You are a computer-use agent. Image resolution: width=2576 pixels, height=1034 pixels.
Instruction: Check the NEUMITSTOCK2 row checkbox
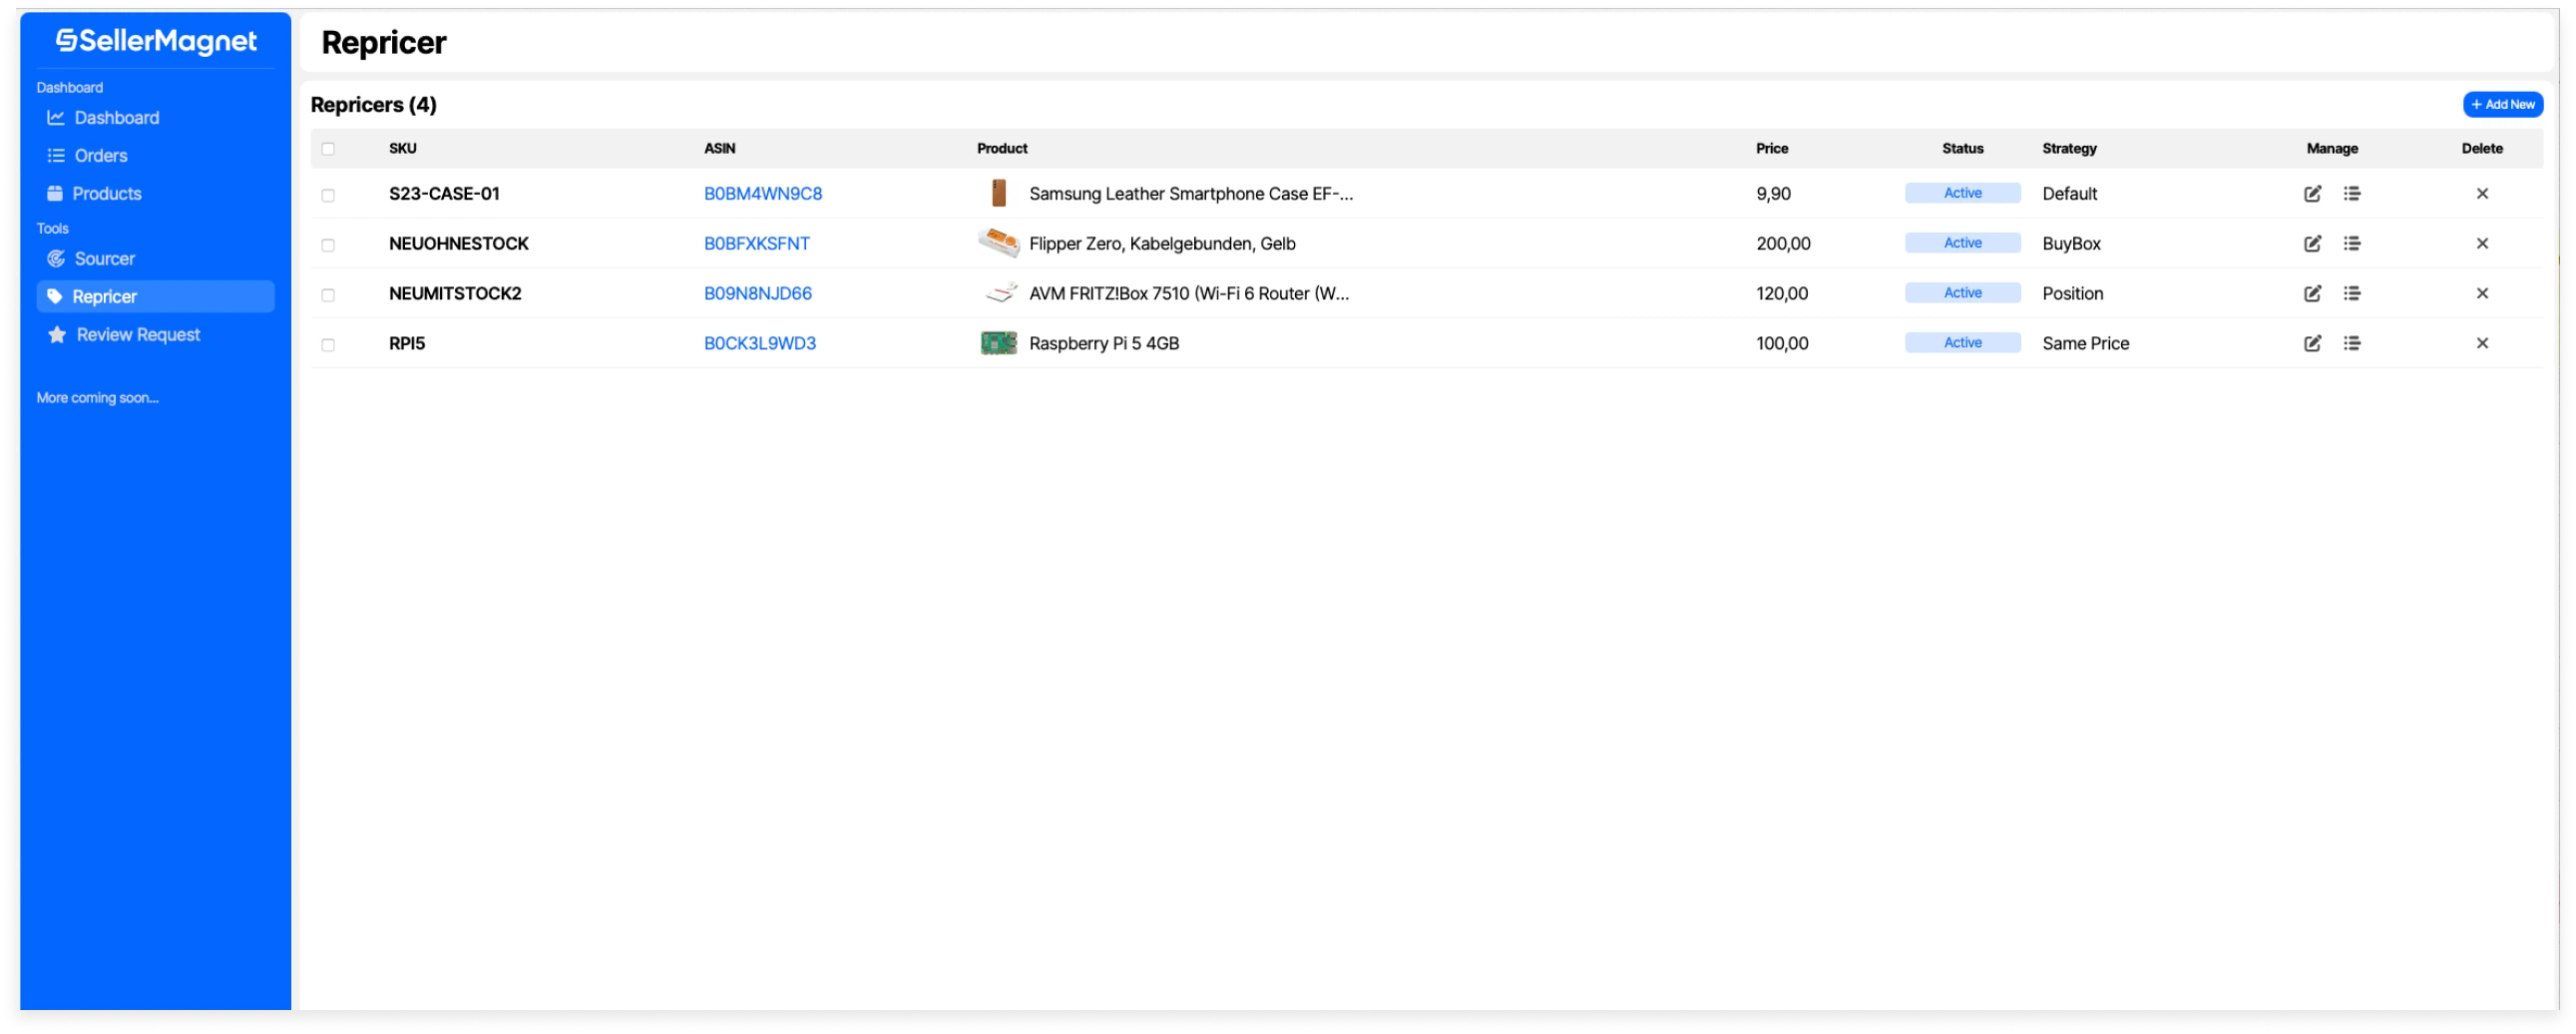(x=328, y=296)
